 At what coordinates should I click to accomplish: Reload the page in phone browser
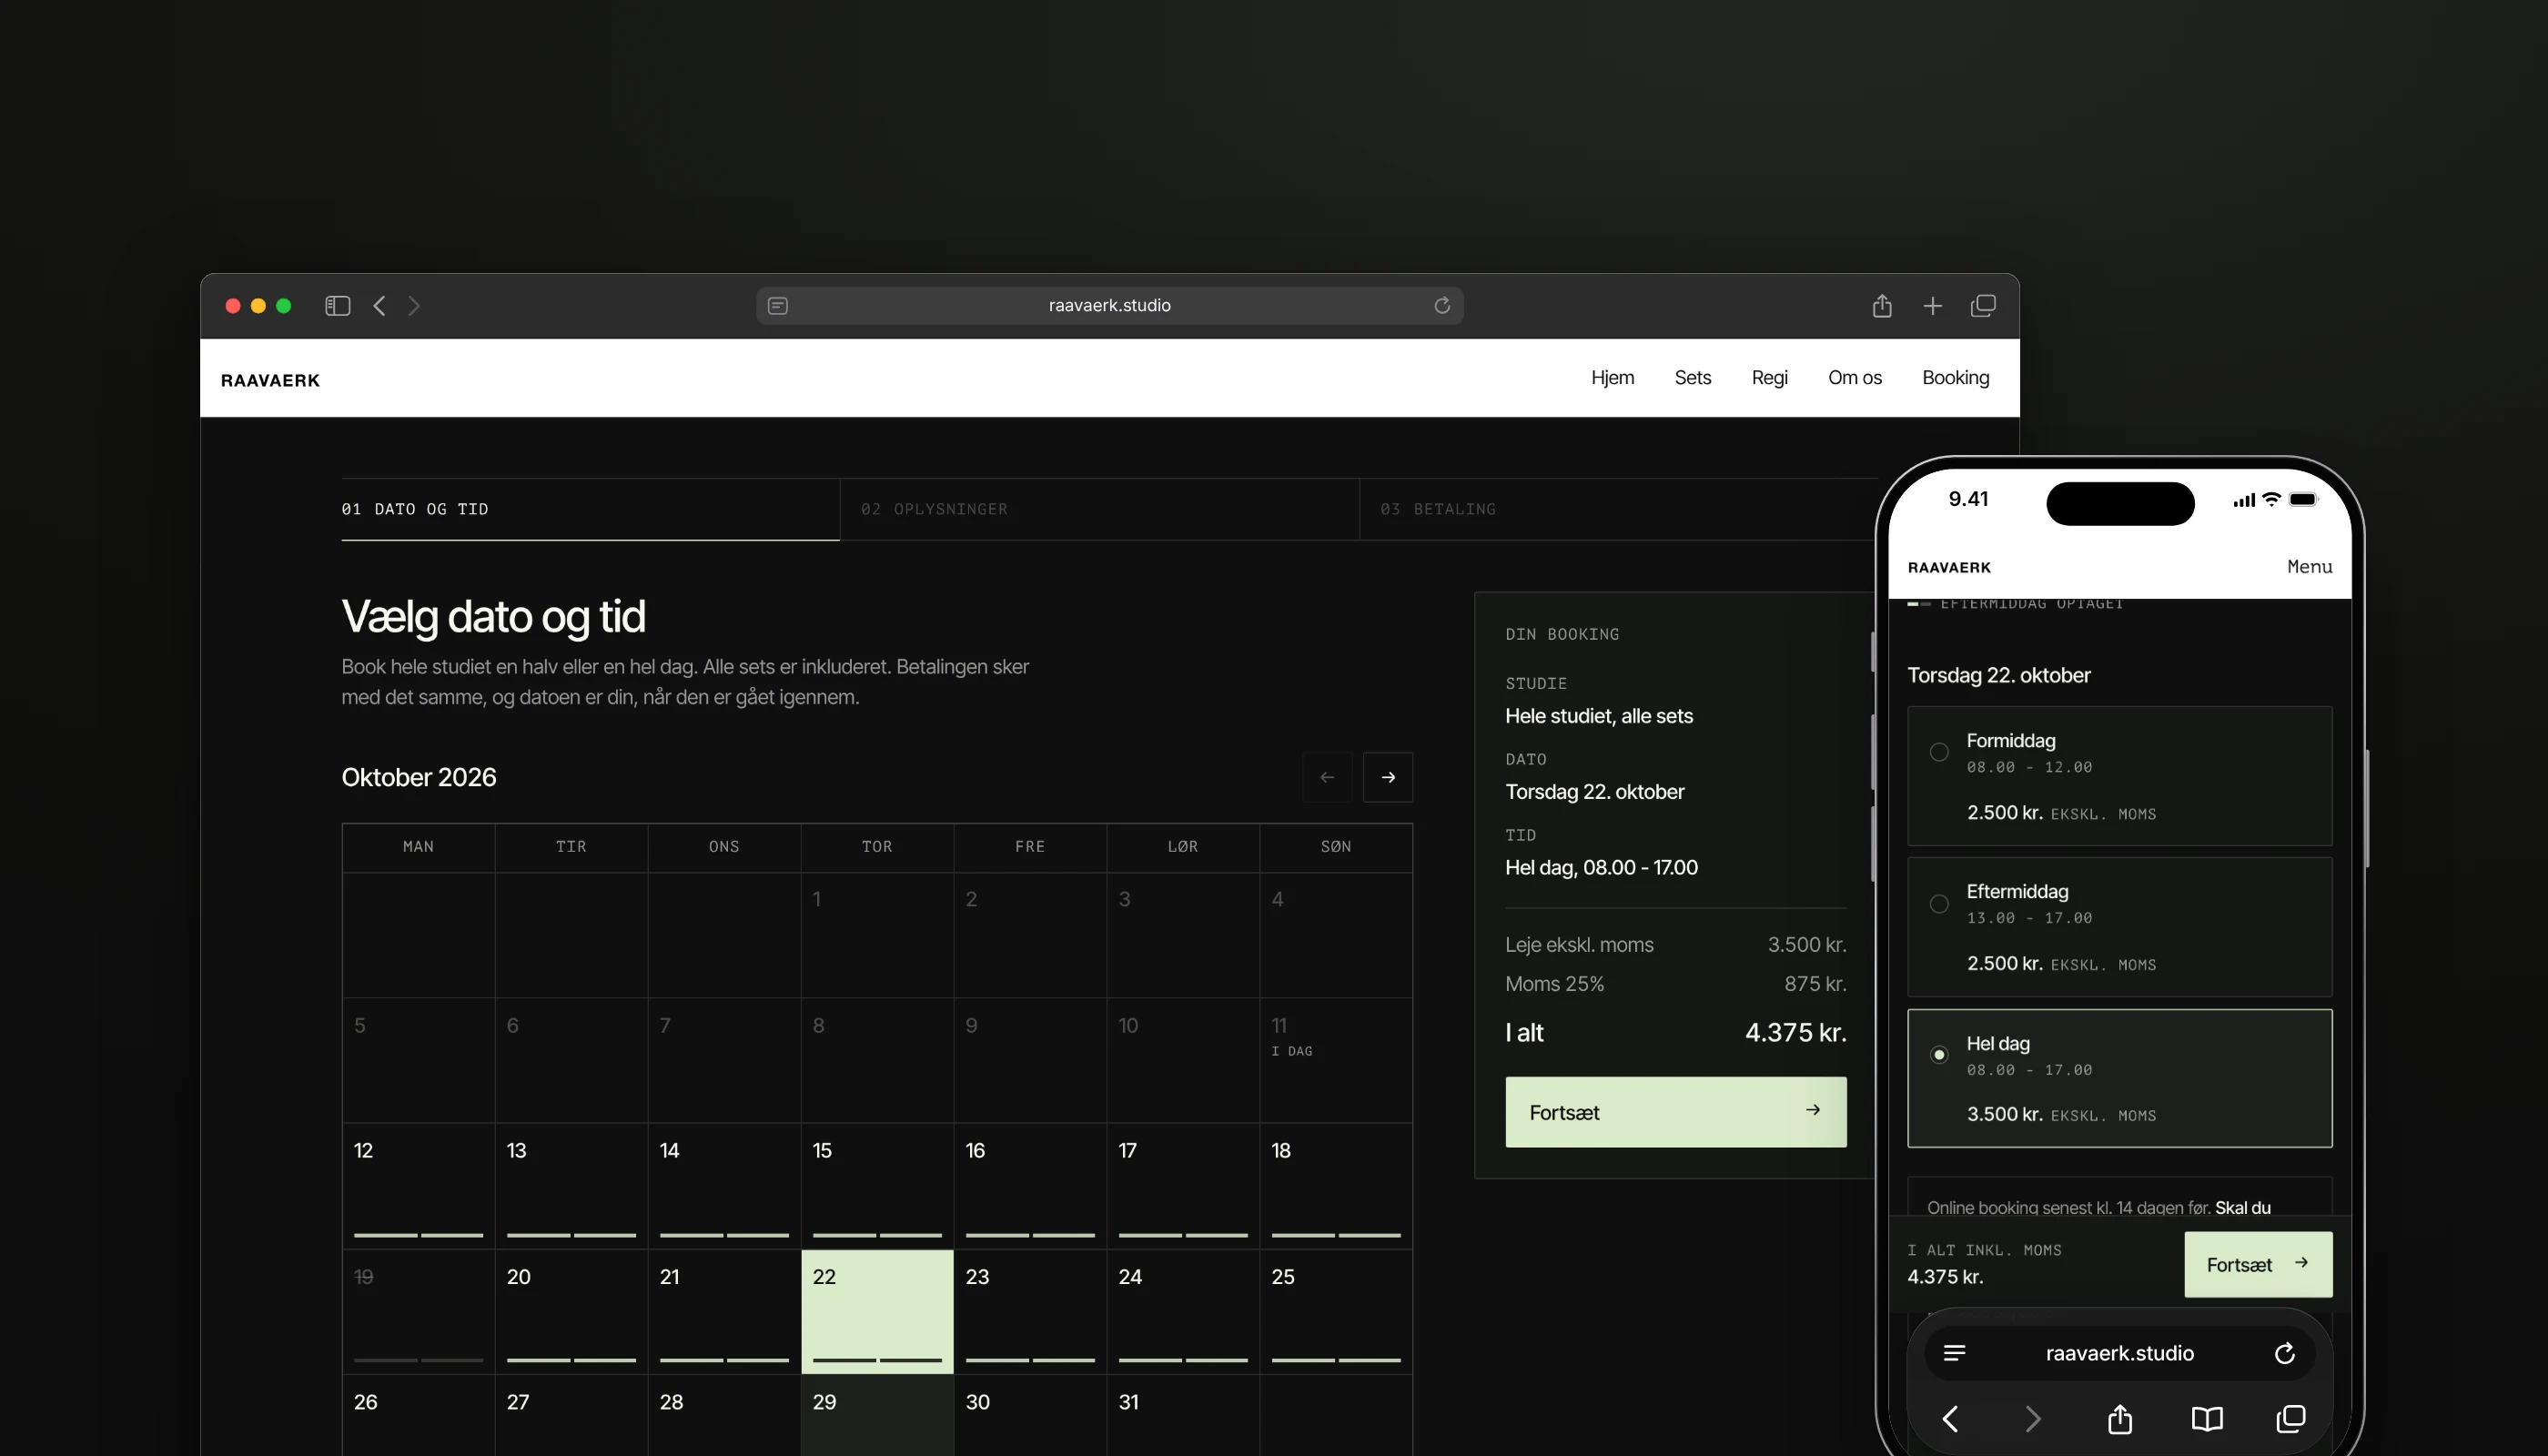2285,1353
